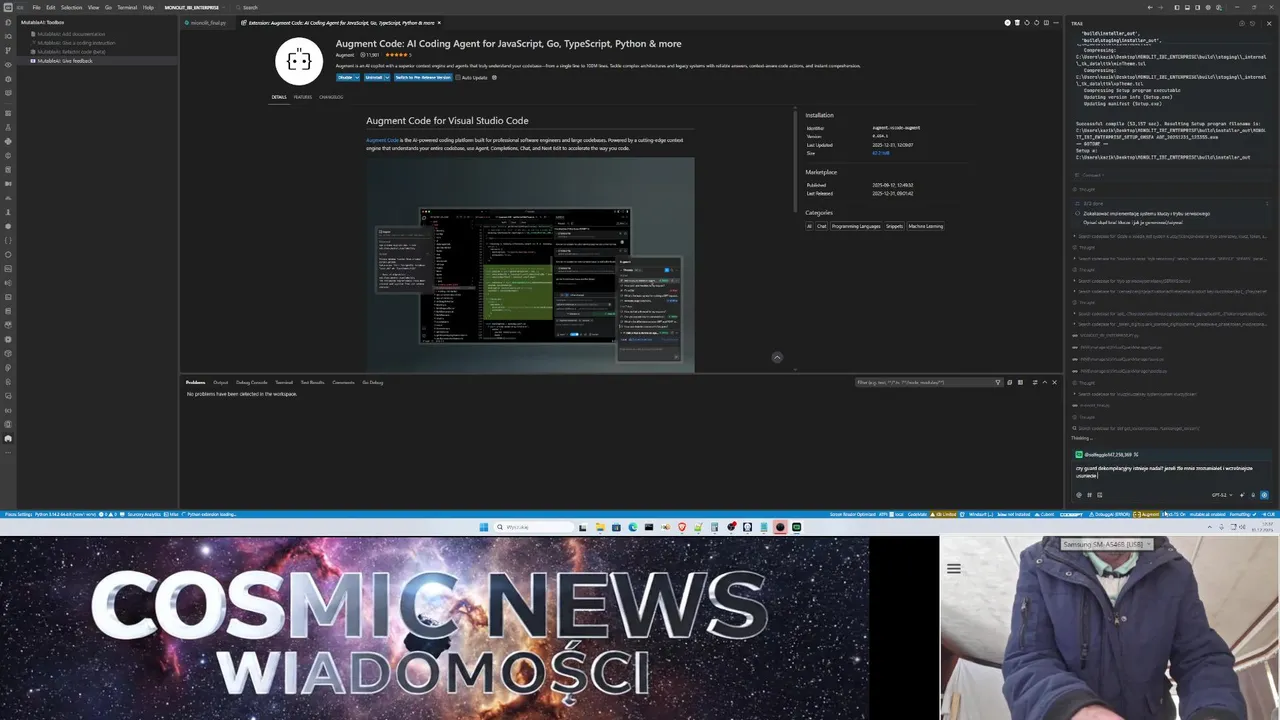Select the FEATURES tab of the extension
Screen dimensions: 1280x720
302,97
